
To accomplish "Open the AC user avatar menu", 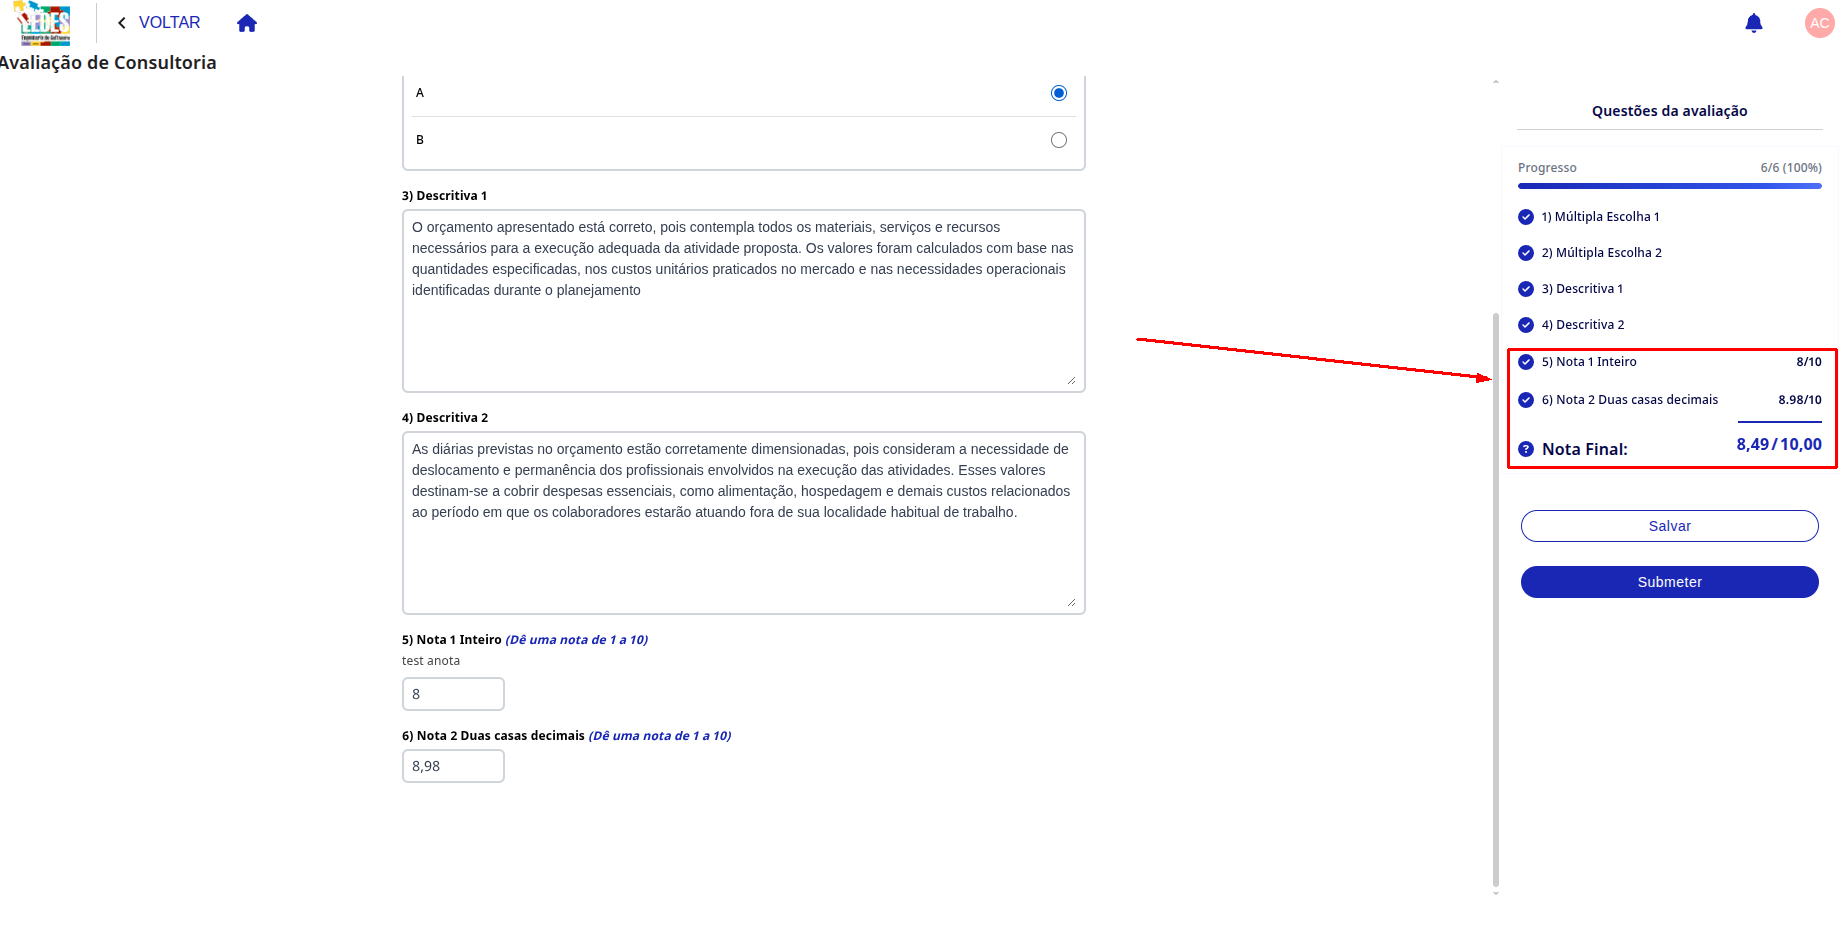I will [1819, 23].
